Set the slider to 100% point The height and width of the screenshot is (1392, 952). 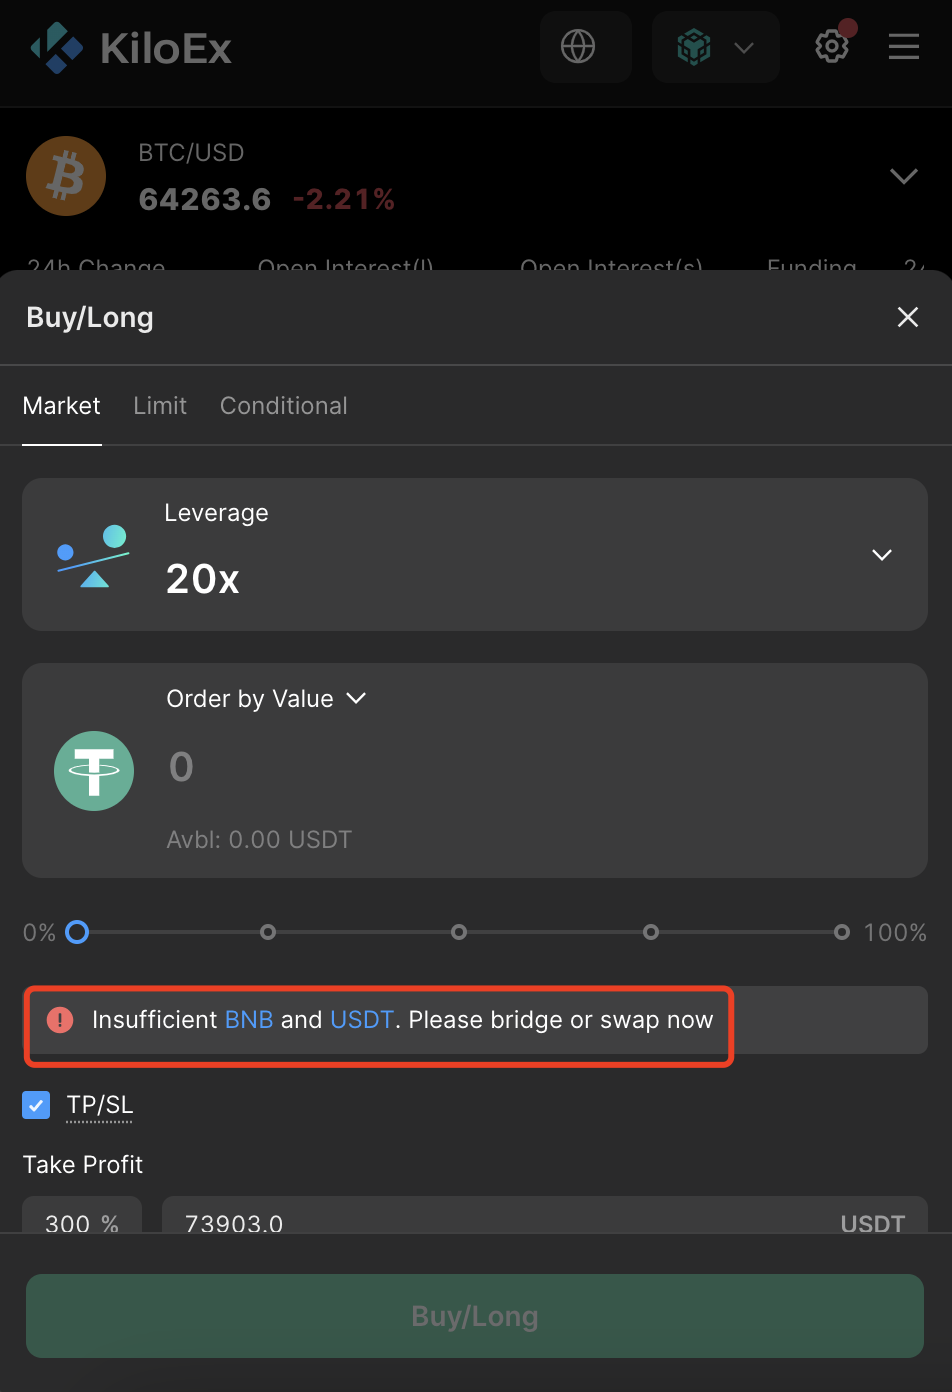842,932
